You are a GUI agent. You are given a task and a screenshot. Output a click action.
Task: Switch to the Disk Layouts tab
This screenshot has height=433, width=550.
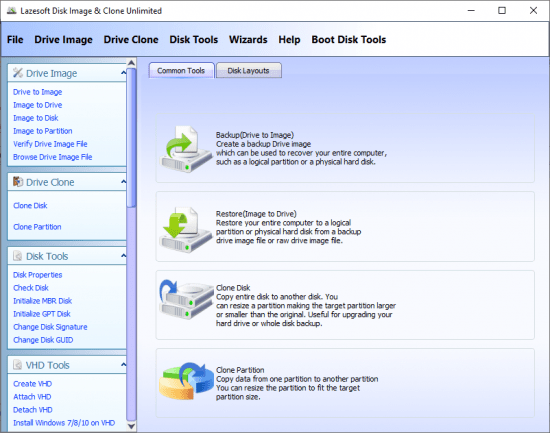(249, 71)
